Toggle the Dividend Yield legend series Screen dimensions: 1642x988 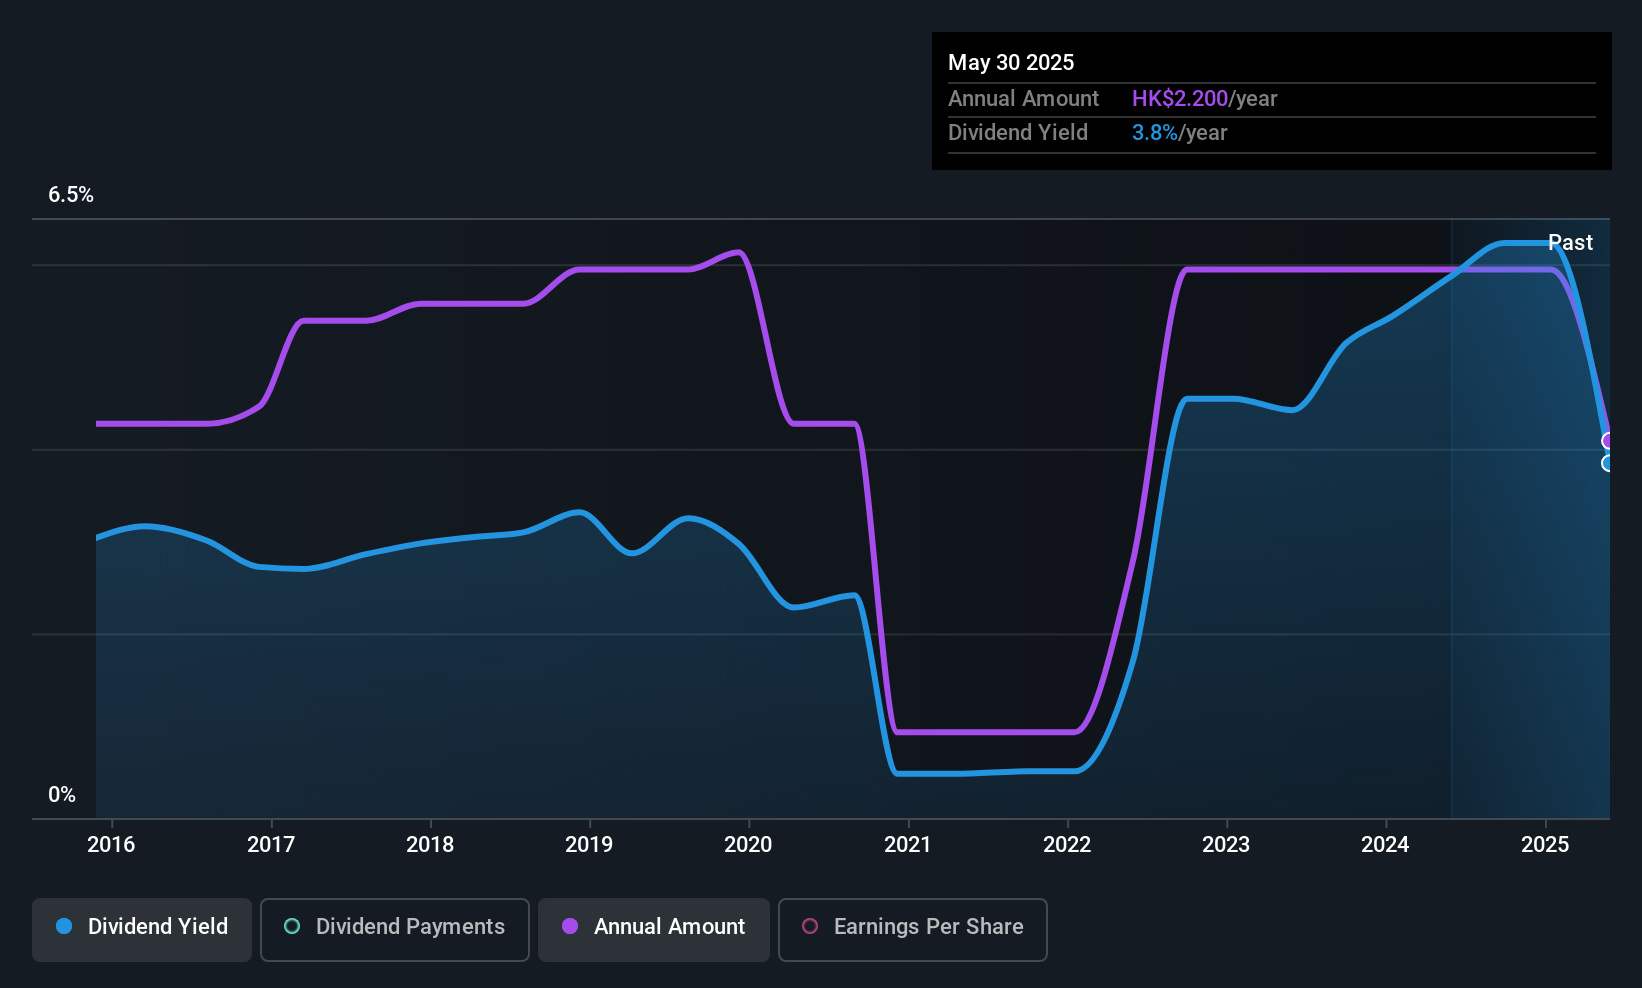coord(142,927)
